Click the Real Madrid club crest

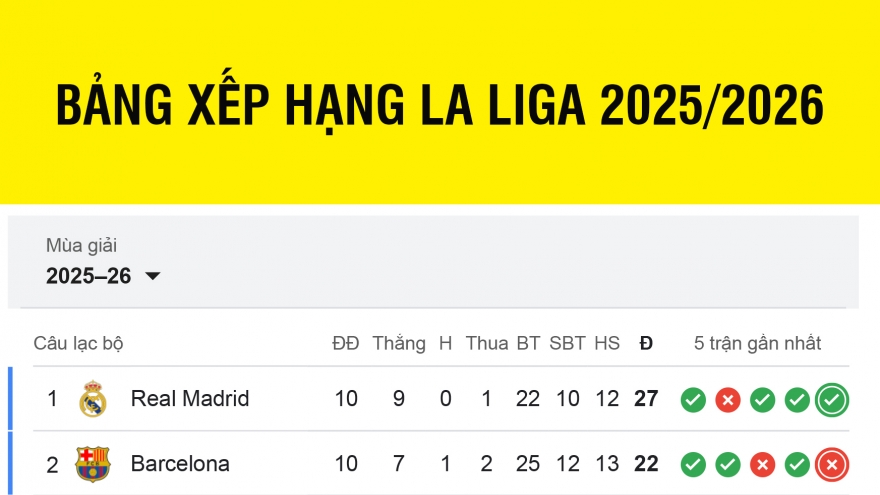(x=93, y=399)
